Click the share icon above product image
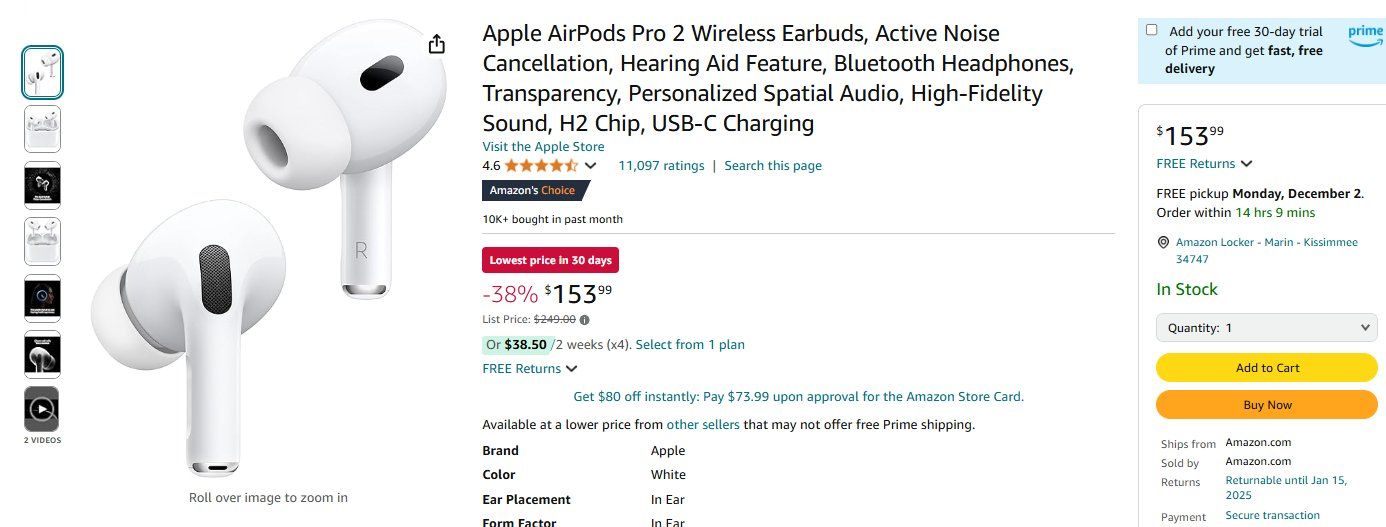The height and width of the screenshot is (527, 1386). (x=436, y=45)
